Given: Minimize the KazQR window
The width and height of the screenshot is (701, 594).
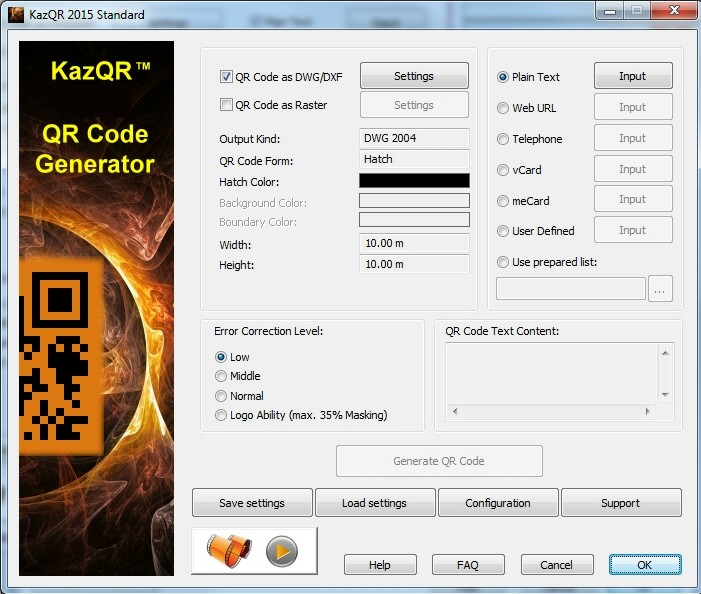Looking at the screenshot, I should [610, 11].
